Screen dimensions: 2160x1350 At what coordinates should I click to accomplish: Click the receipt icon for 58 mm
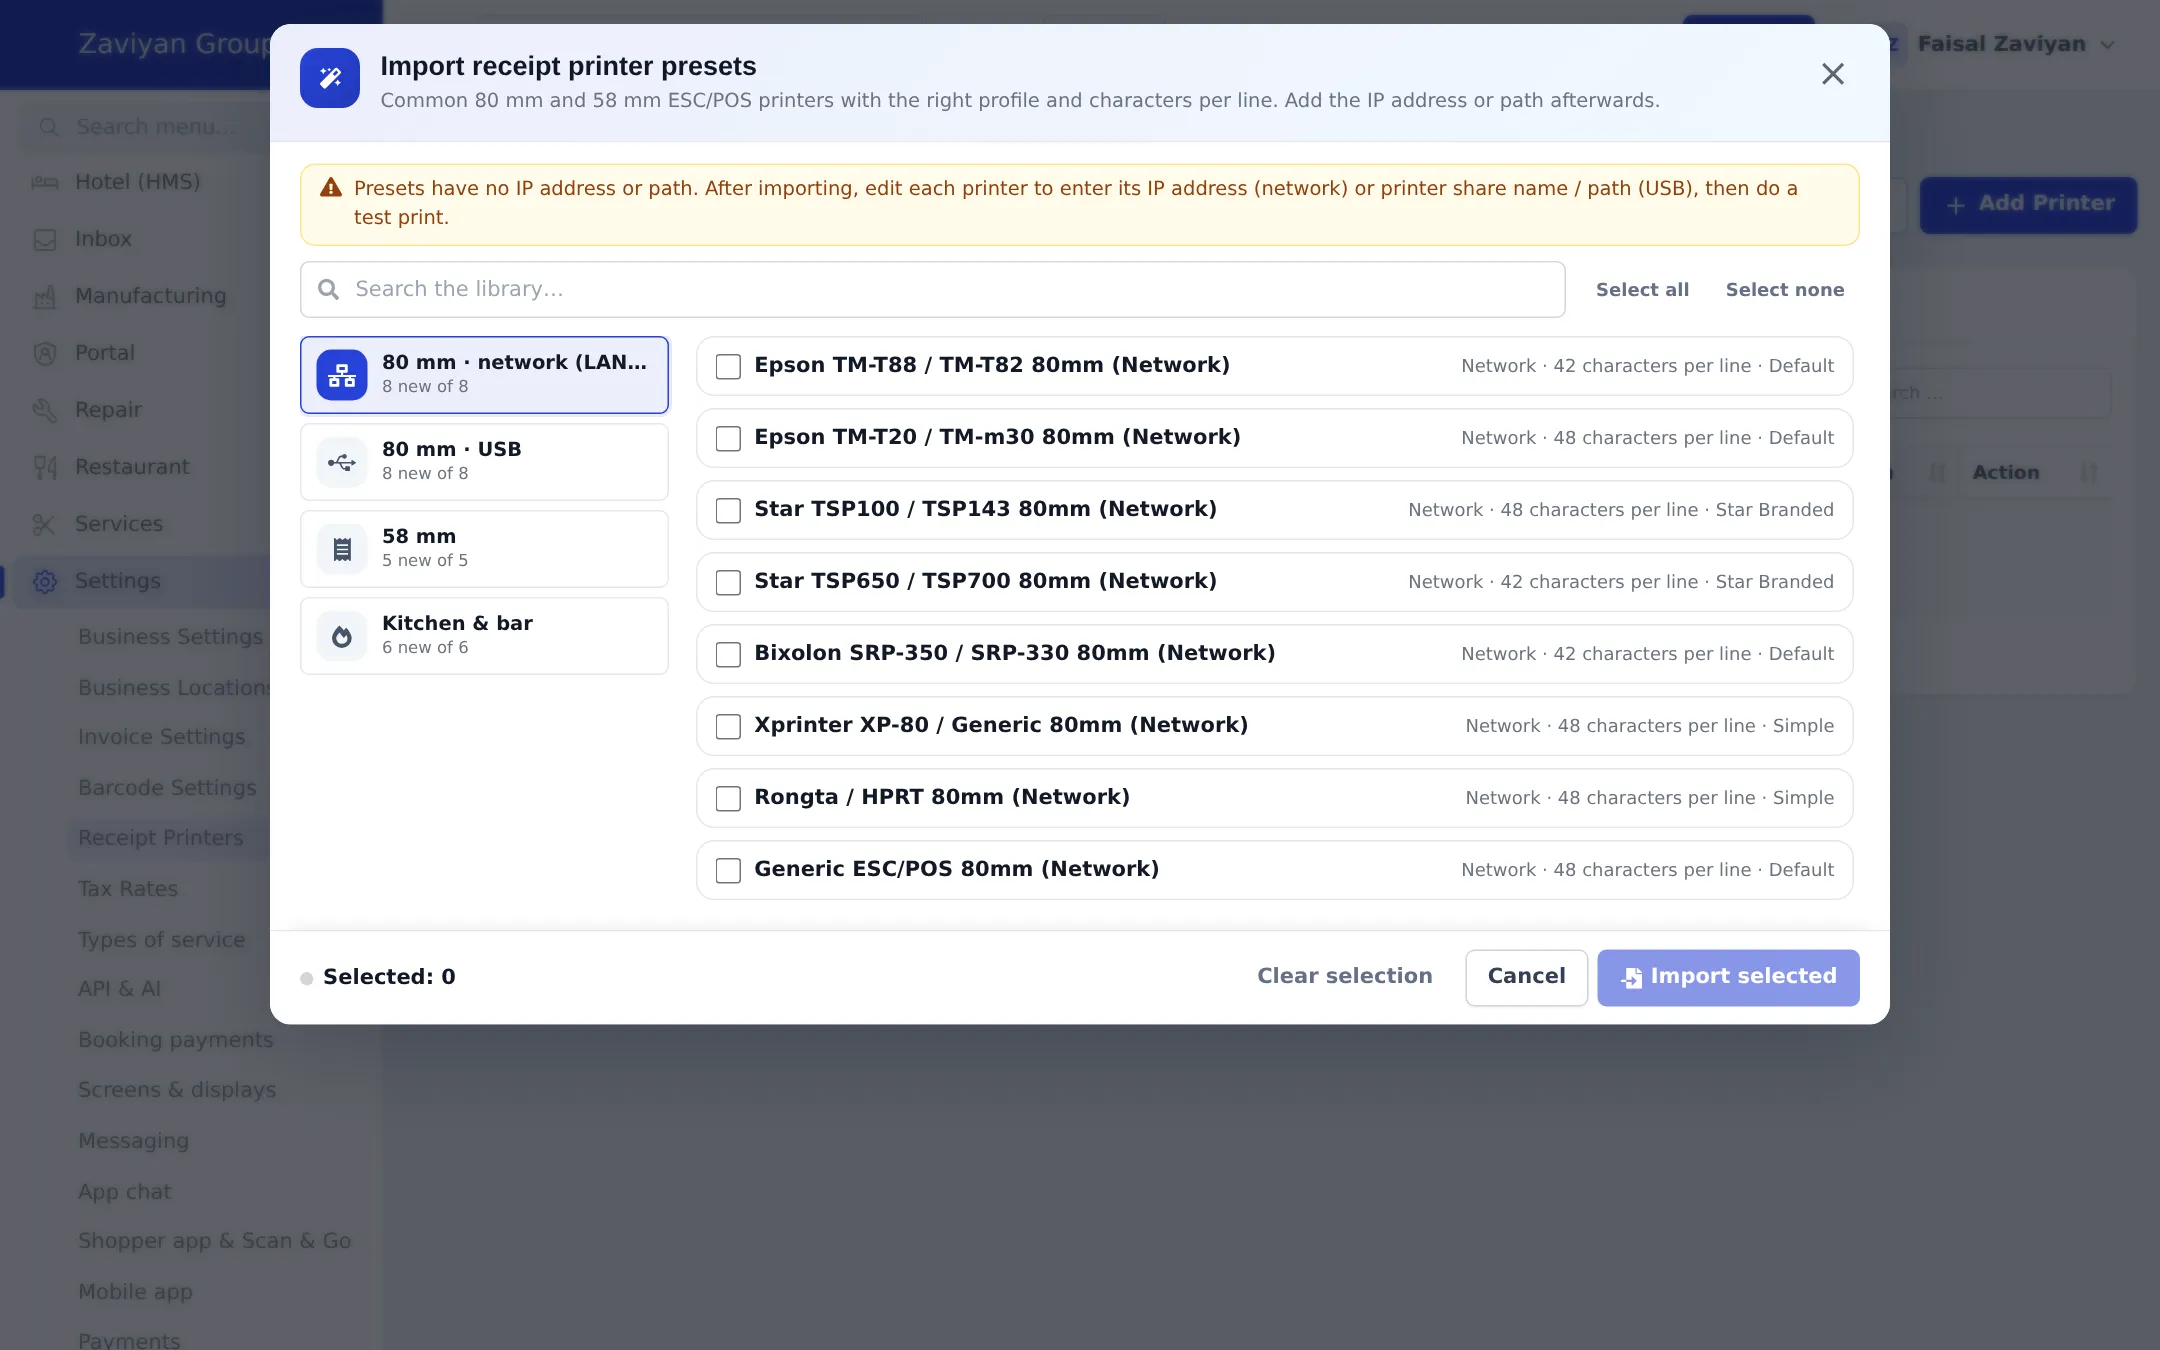click(342, 549)
